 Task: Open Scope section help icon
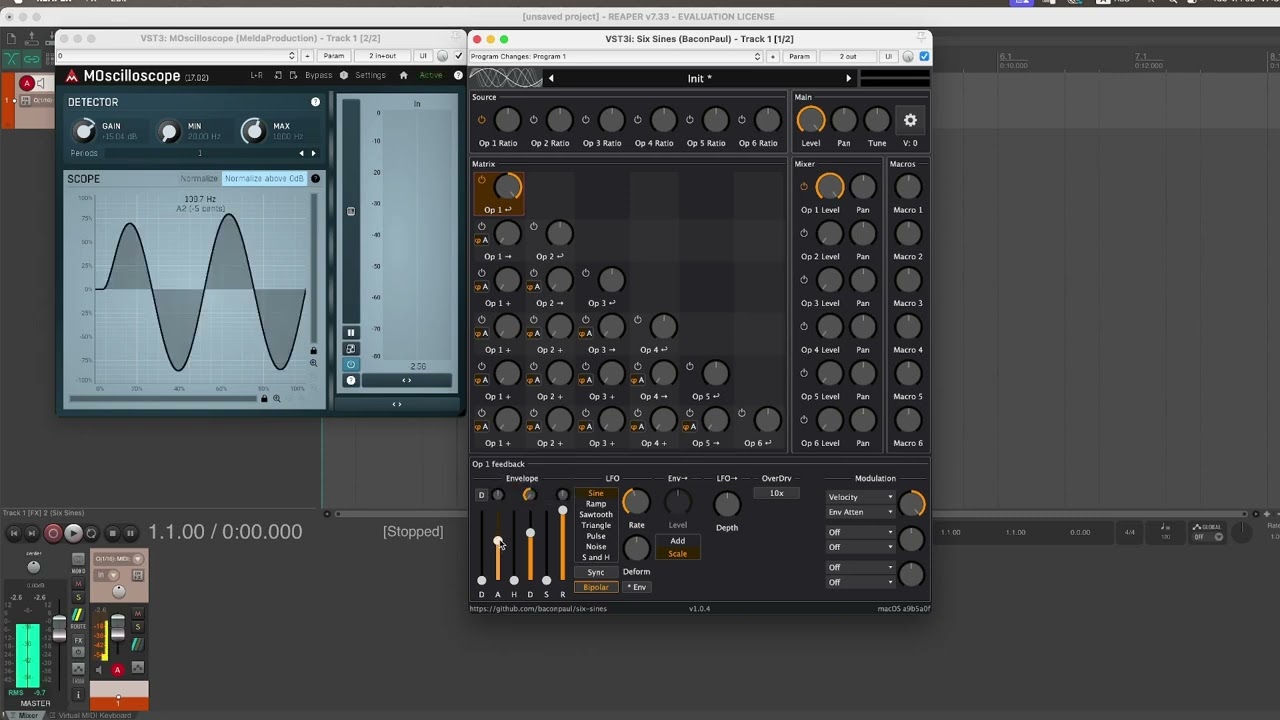(x=316, y=178)
